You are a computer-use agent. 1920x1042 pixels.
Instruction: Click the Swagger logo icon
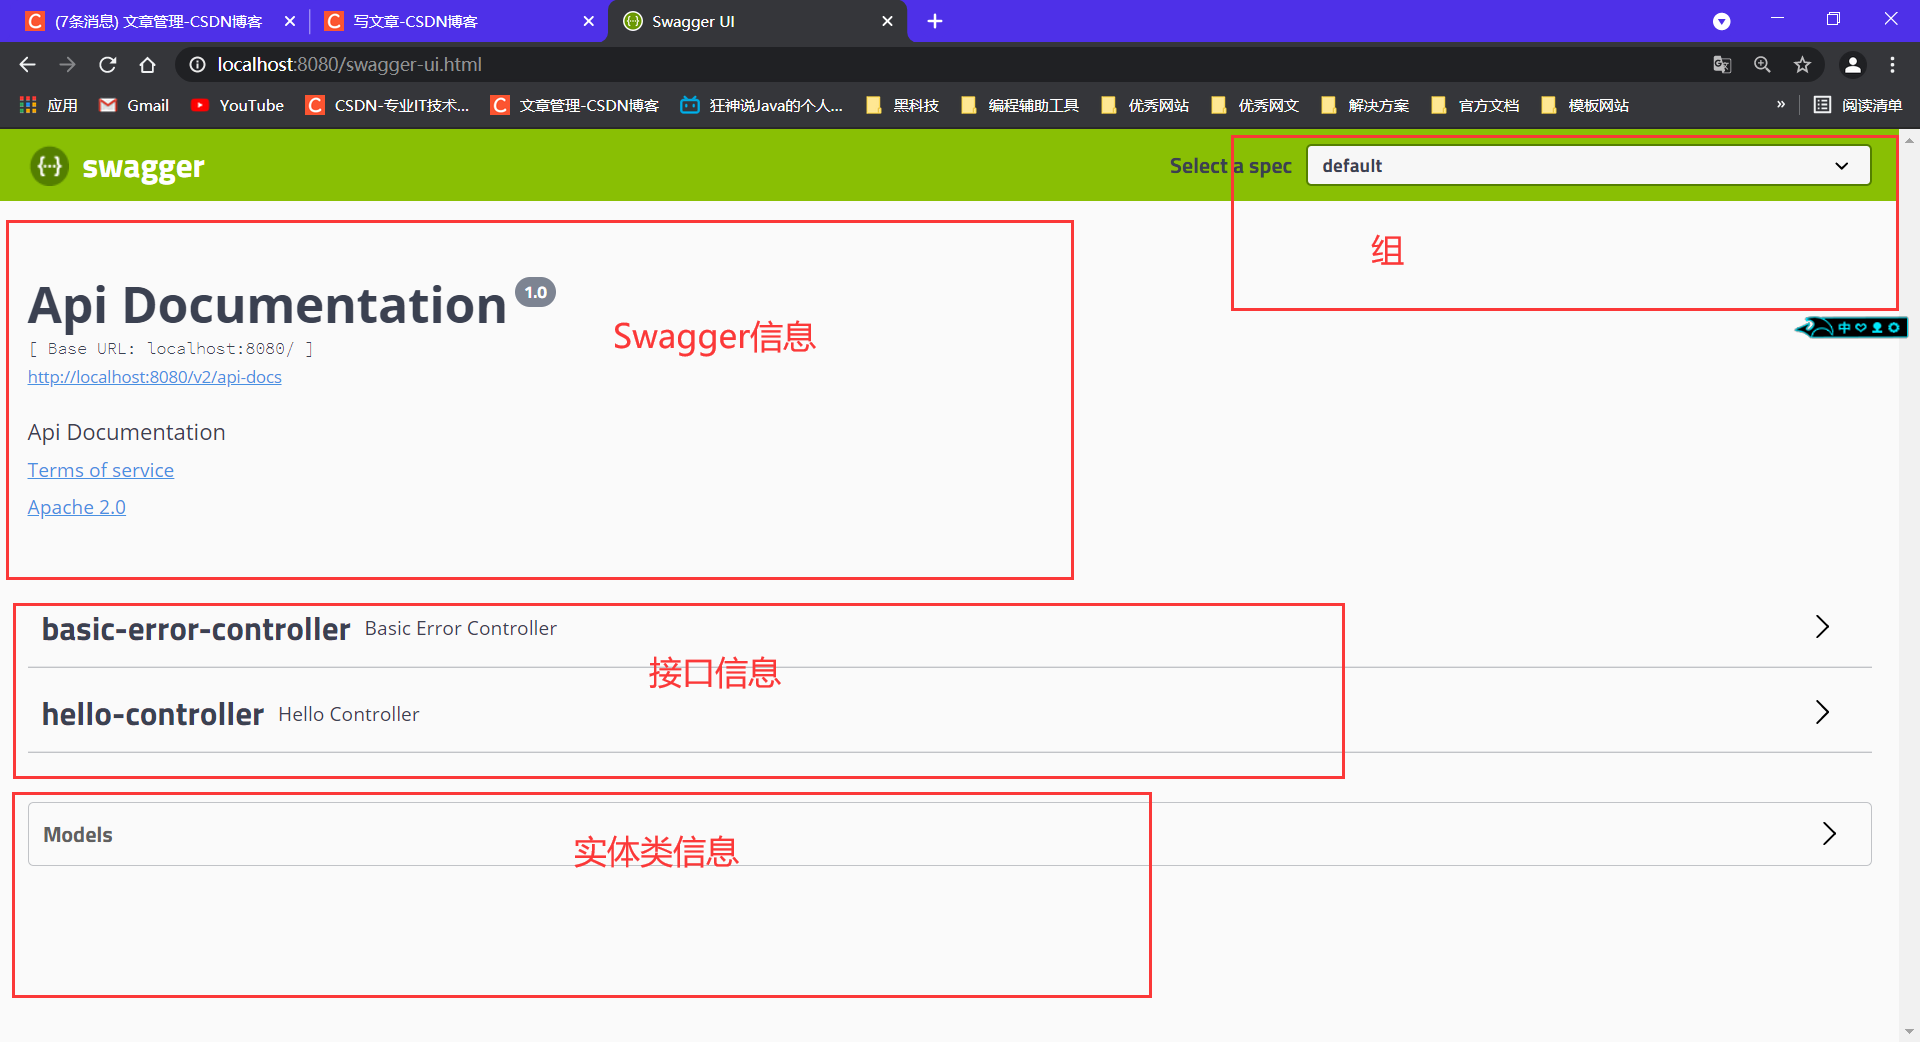(x=48, y=166)
